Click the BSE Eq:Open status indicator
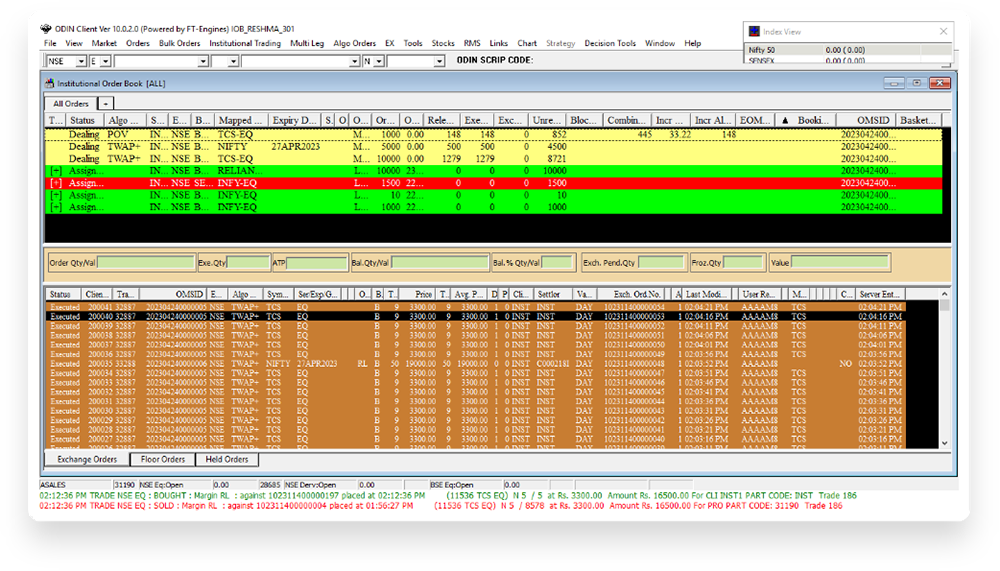Image resolution: width=1000 pixels, height=571 pixels. click(466, 485)
